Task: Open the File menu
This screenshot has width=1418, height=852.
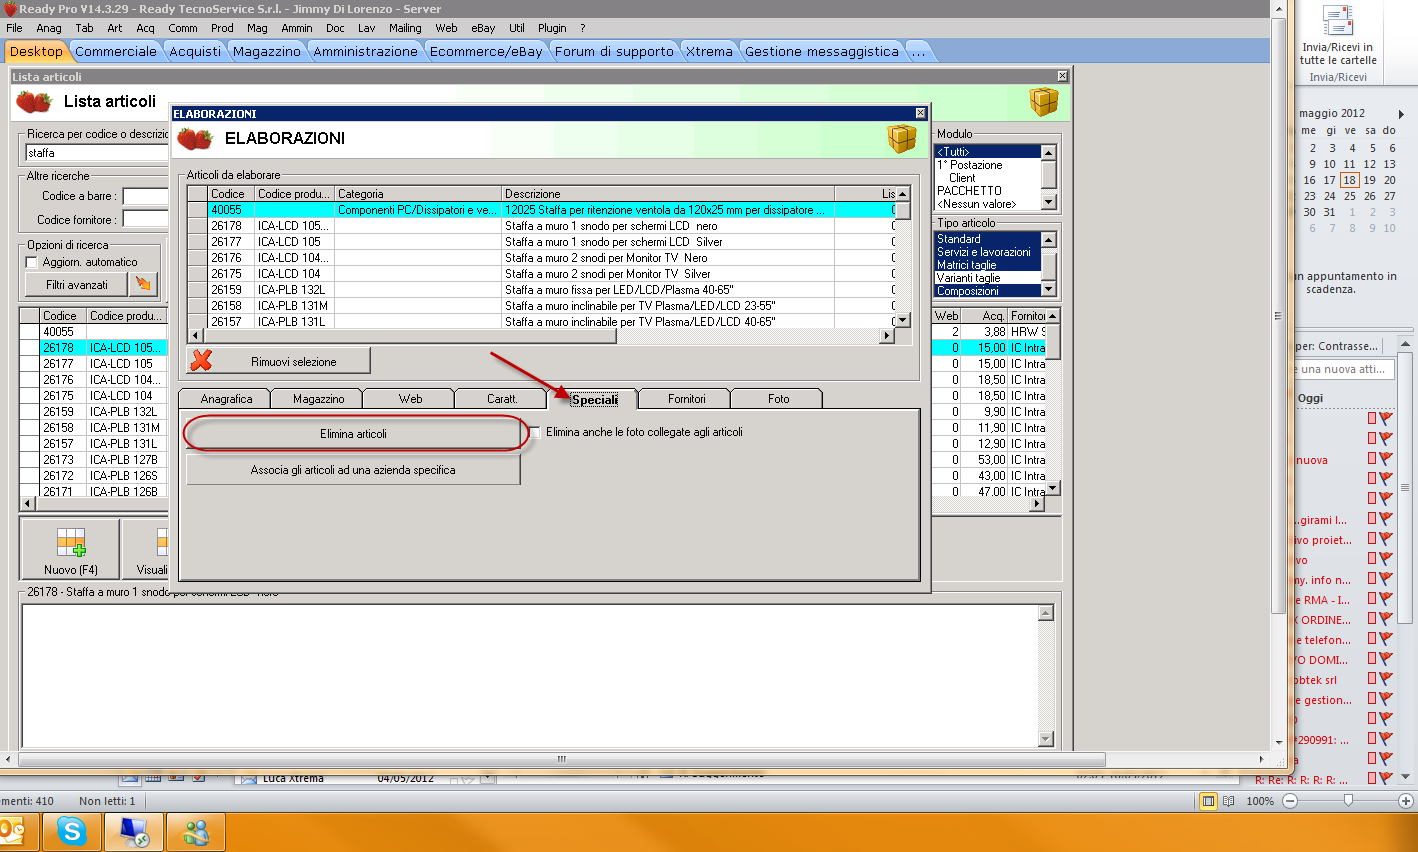Action: [x=14, y=28]
